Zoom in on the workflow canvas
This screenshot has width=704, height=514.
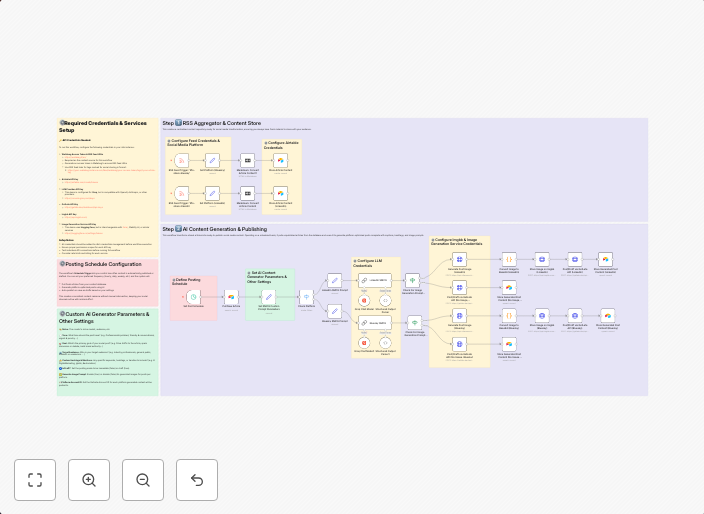pos(89,480)
